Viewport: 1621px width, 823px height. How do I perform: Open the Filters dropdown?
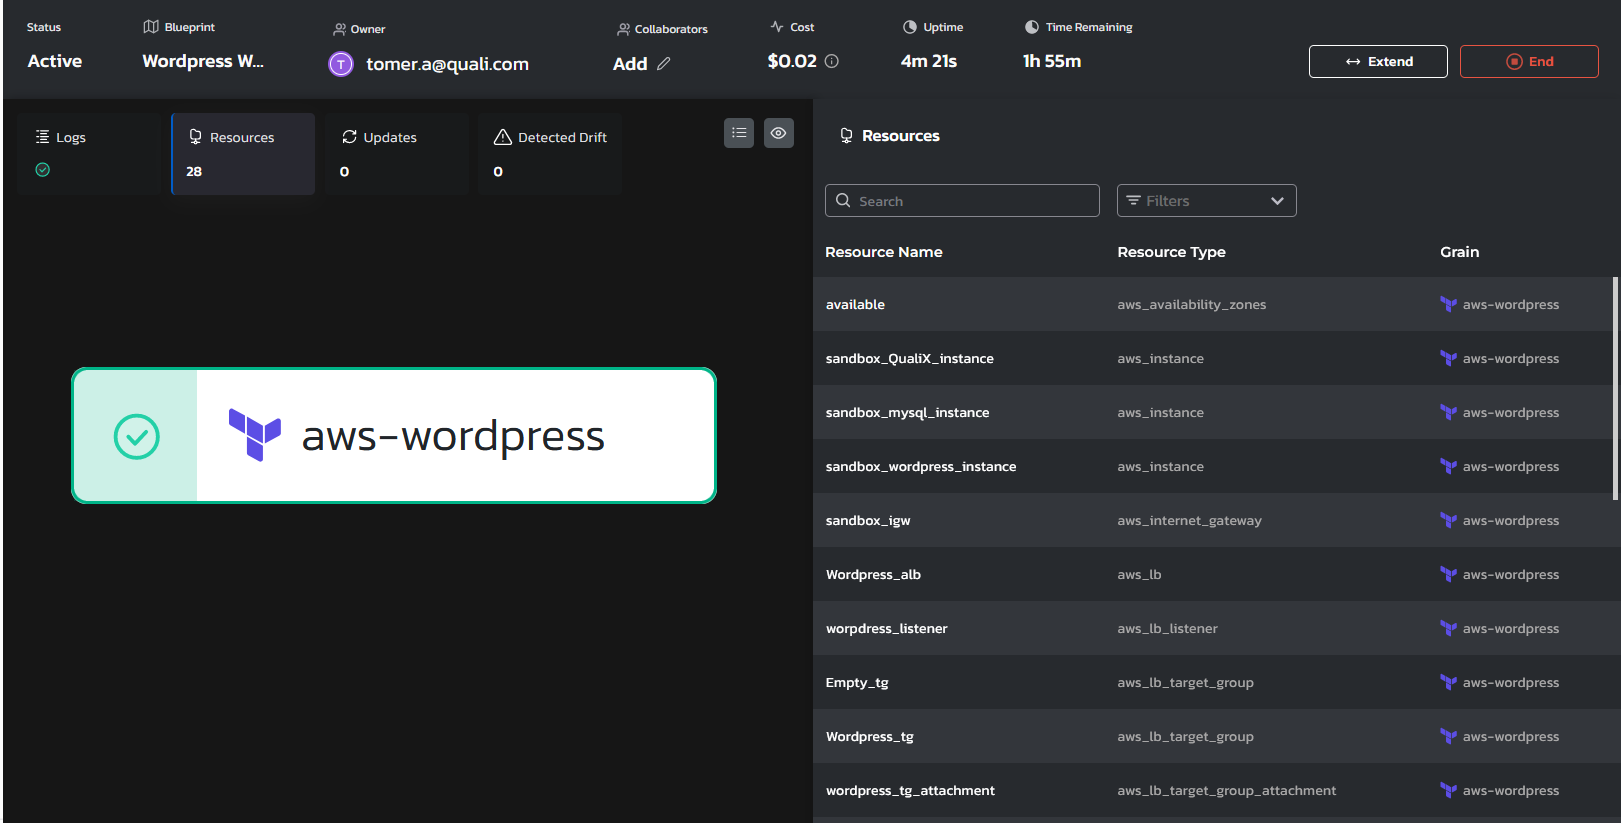coord(1206,200)
